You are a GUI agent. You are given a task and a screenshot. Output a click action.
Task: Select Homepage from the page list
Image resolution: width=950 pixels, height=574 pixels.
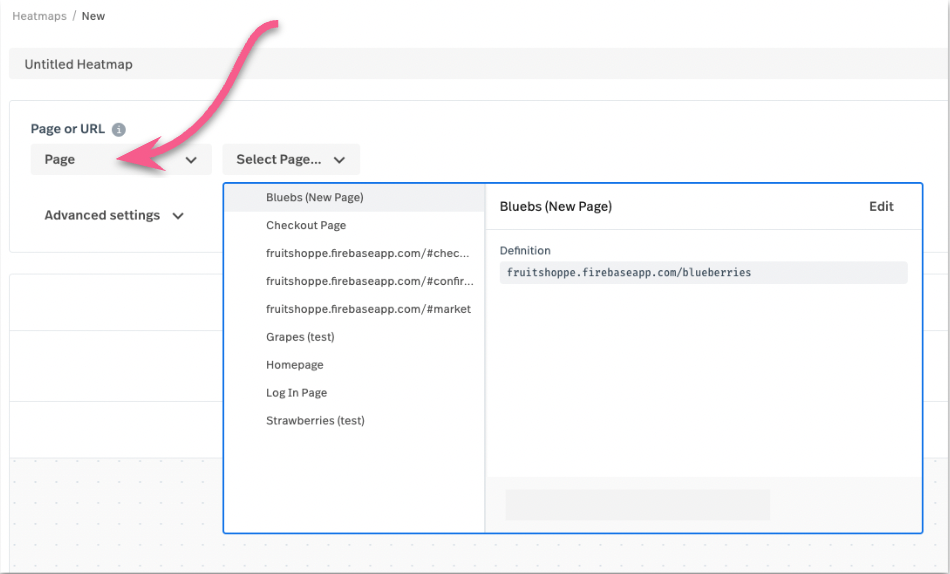click(294, 365)
